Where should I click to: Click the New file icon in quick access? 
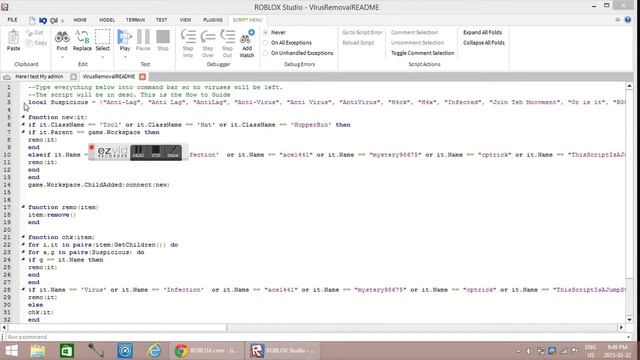coord(32,20)
